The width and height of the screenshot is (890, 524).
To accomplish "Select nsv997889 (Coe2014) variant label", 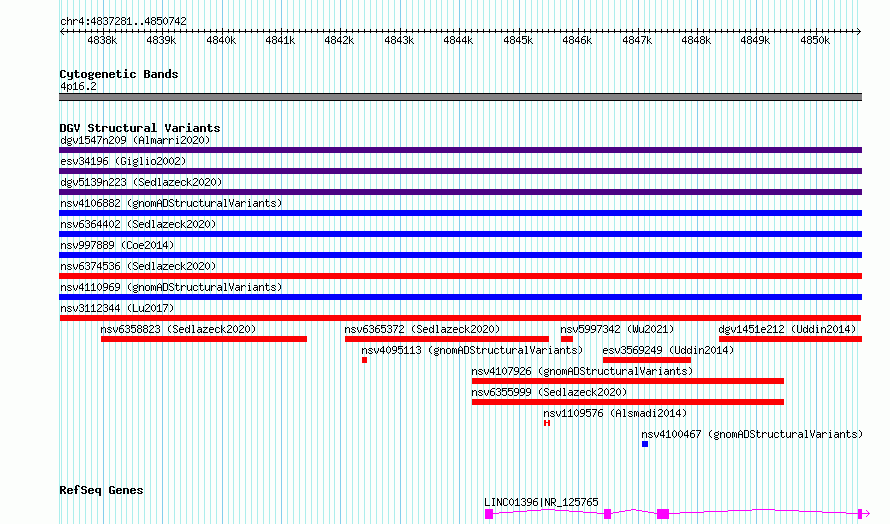I will click(117, 245).
